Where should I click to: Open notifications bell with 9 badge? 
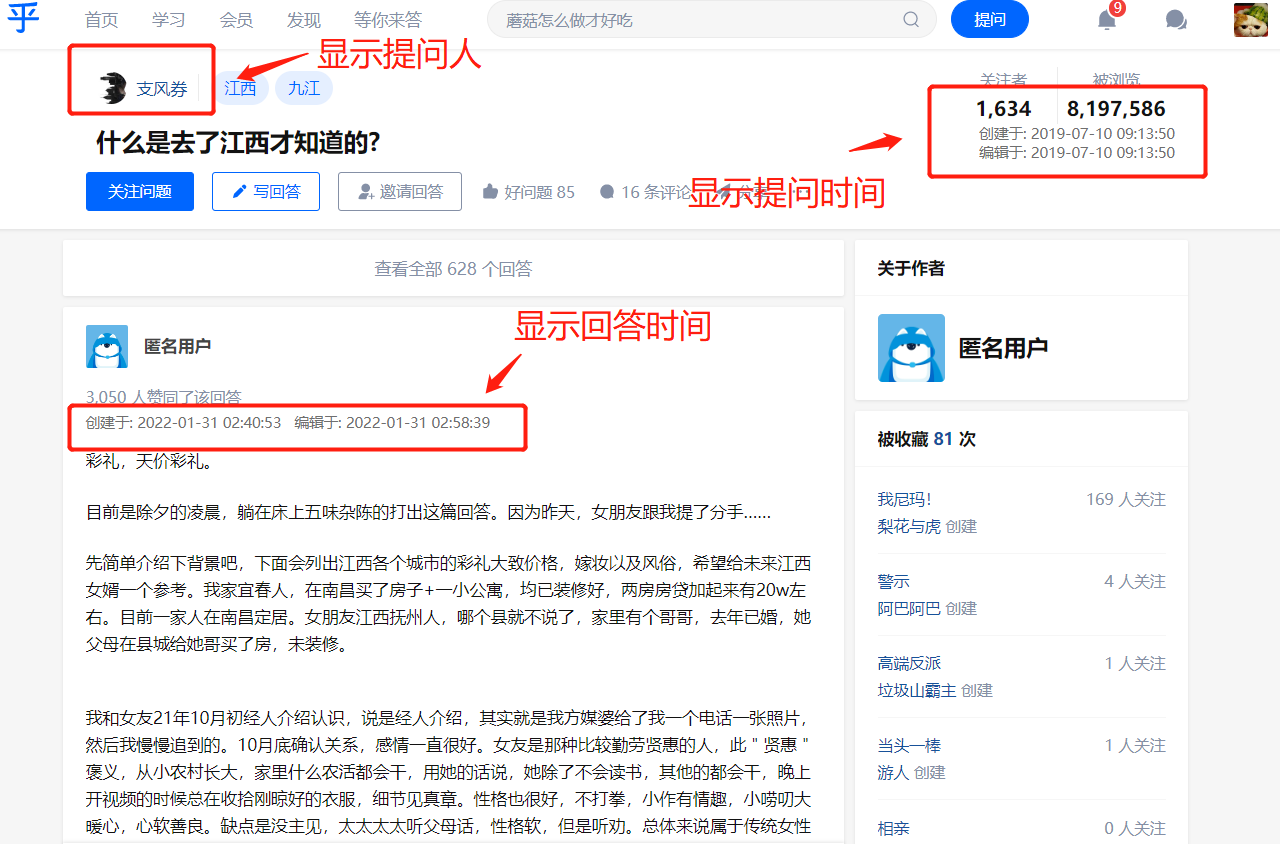1107,20
